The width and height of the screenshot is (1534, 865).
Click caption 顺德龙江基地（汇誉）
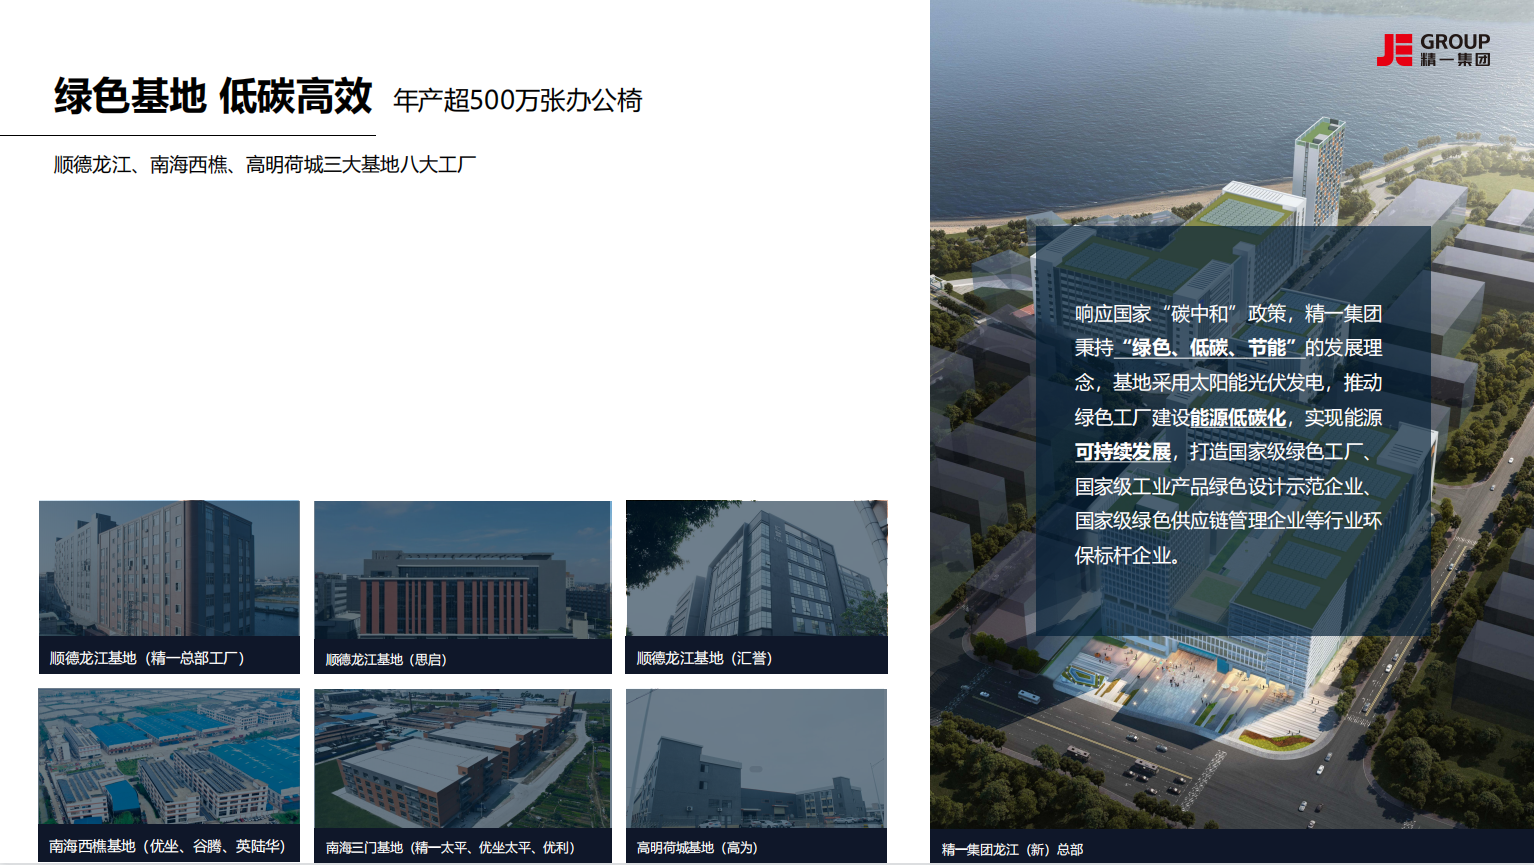pos(704,658)
